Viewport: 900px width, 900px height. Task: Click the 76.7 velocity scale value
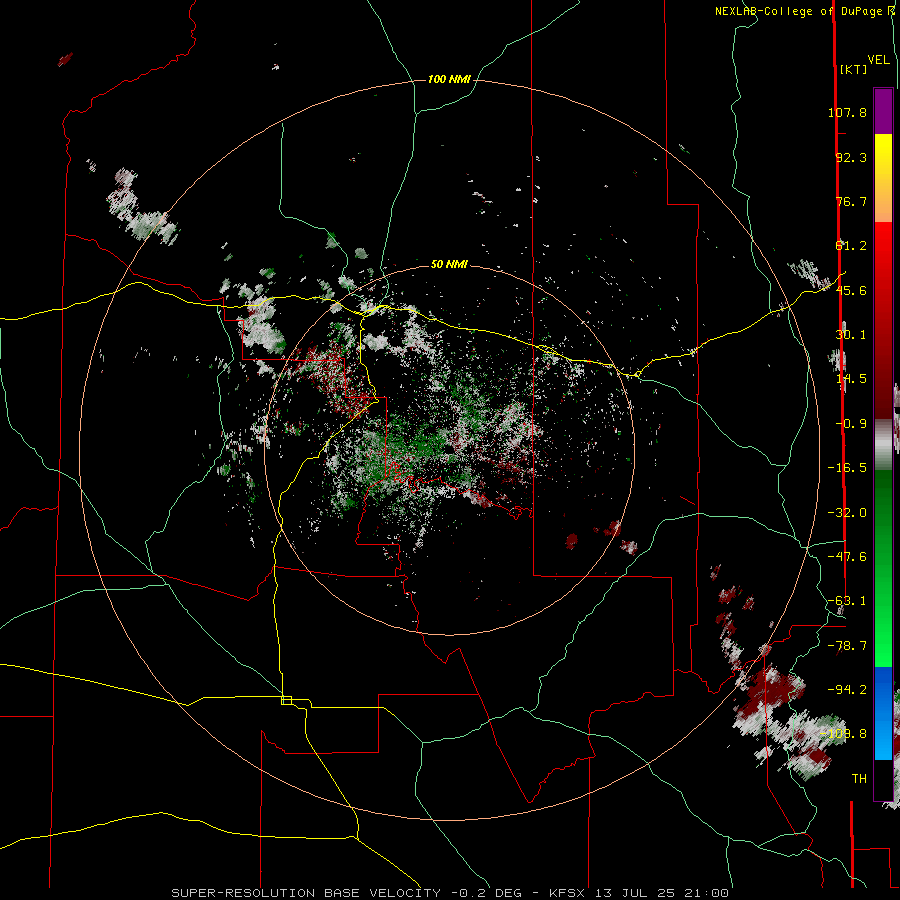pyautogui.click(x=851, y=201)
